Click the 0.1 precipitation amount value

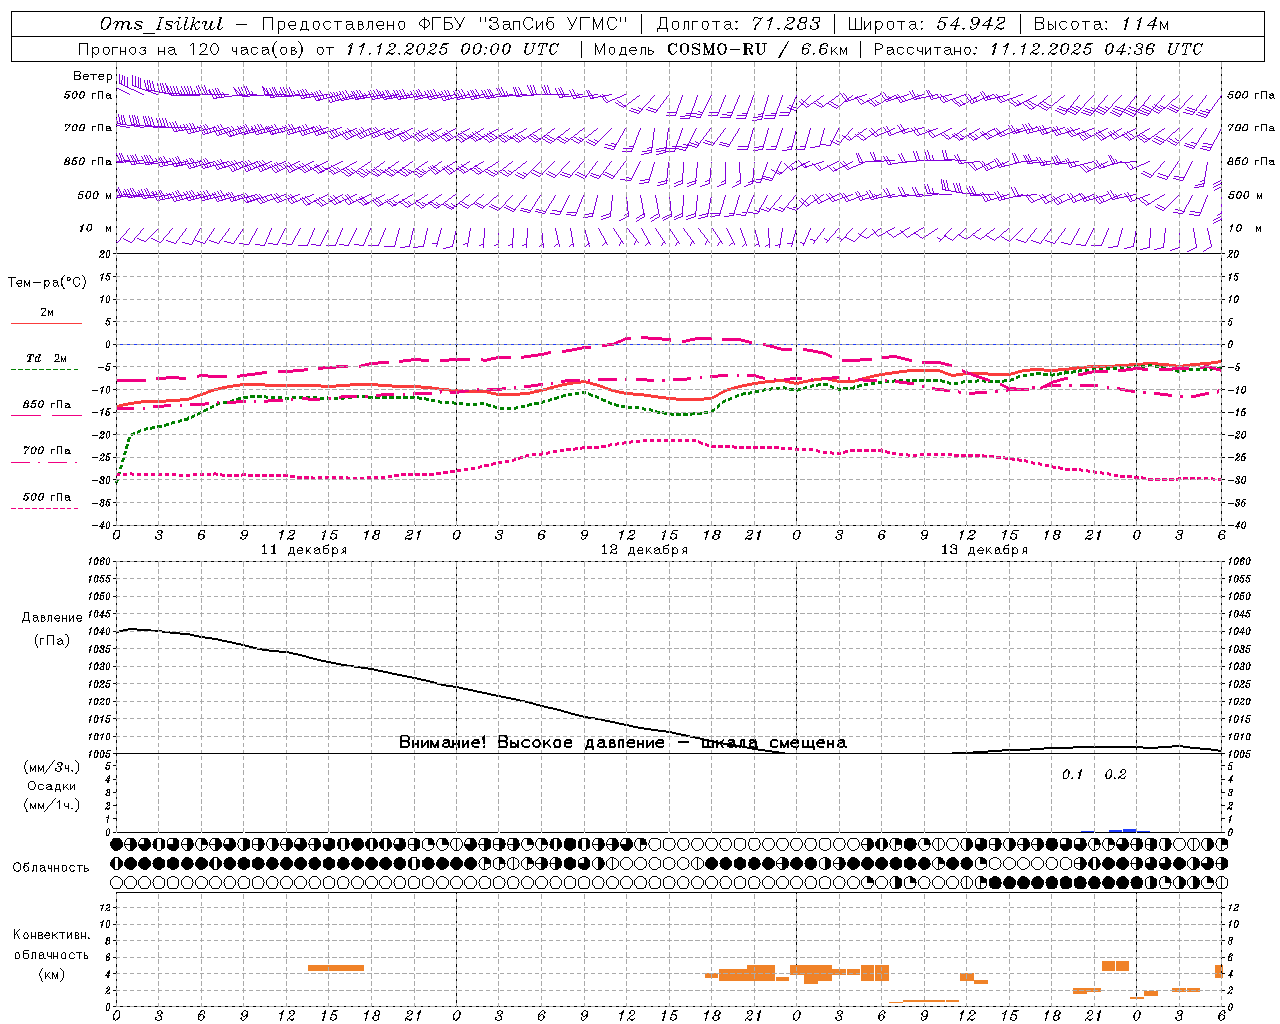point(1072,775)
